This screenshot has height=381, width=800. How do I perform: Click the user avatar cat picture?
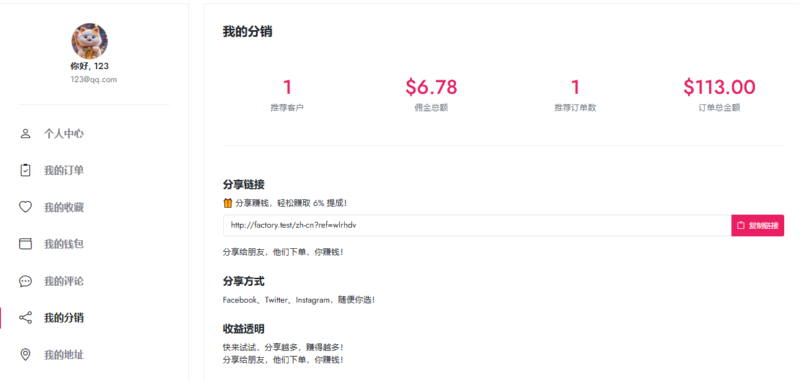point(89,41)
